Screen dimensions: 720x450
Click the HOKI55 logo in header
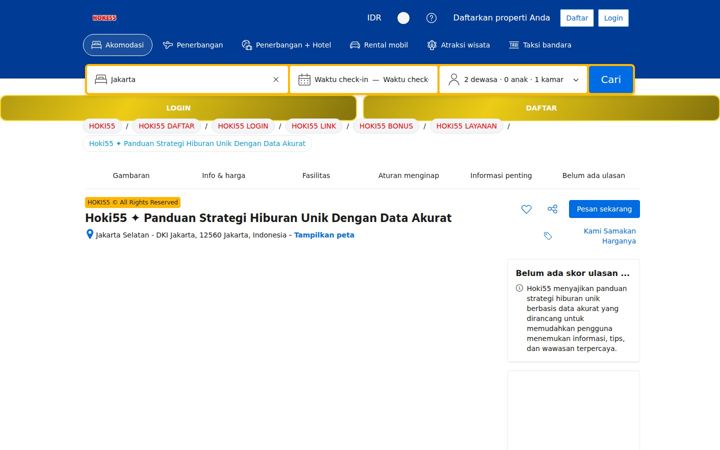pyautogui.click(x=104, y=18)
